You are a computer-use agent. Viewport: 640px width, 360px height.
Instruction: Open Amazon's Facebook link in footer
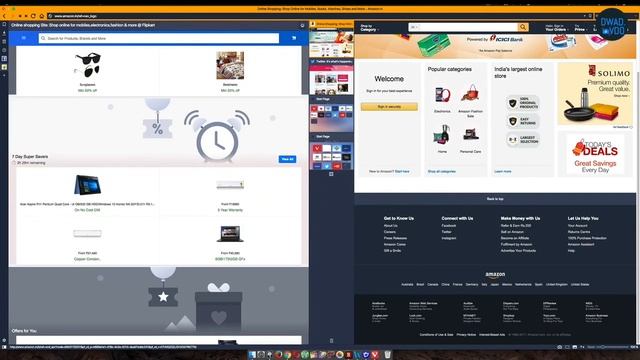pos(449,226)
